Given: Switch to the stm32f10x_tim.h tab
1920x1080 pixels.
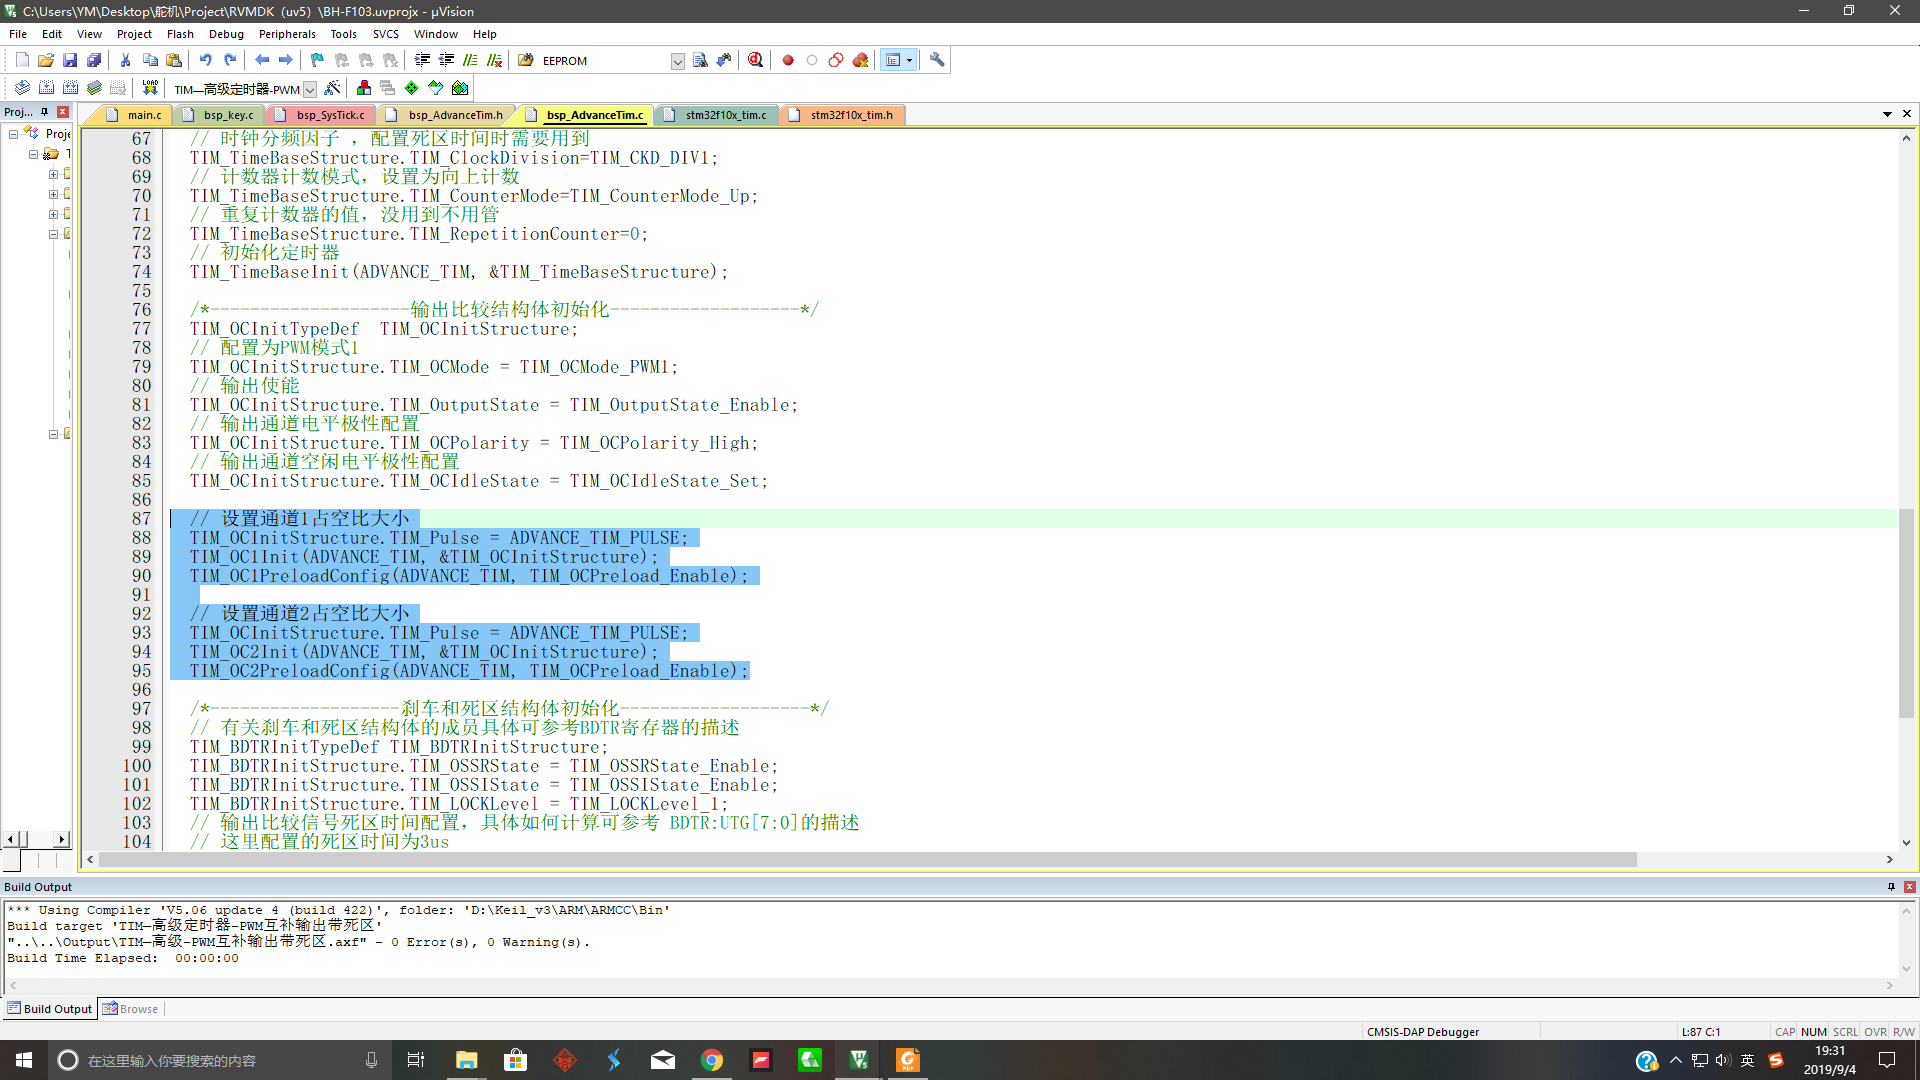Looking at the screenshot, I should tap(850, 115).
